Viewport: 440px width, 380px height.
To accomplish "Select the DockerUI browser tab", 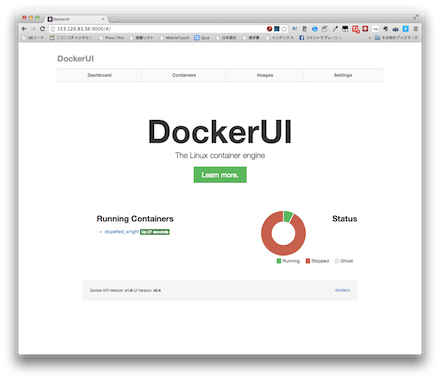I will [76, 19].
